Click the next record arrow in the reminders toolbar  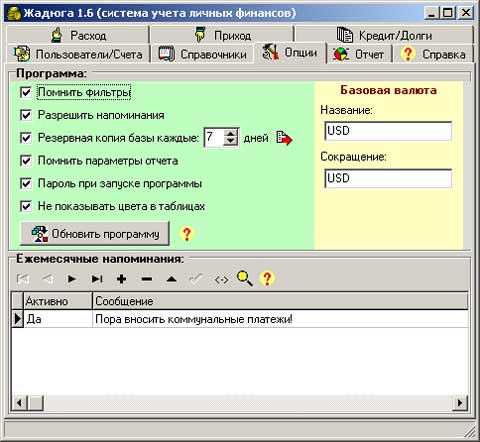72,279
